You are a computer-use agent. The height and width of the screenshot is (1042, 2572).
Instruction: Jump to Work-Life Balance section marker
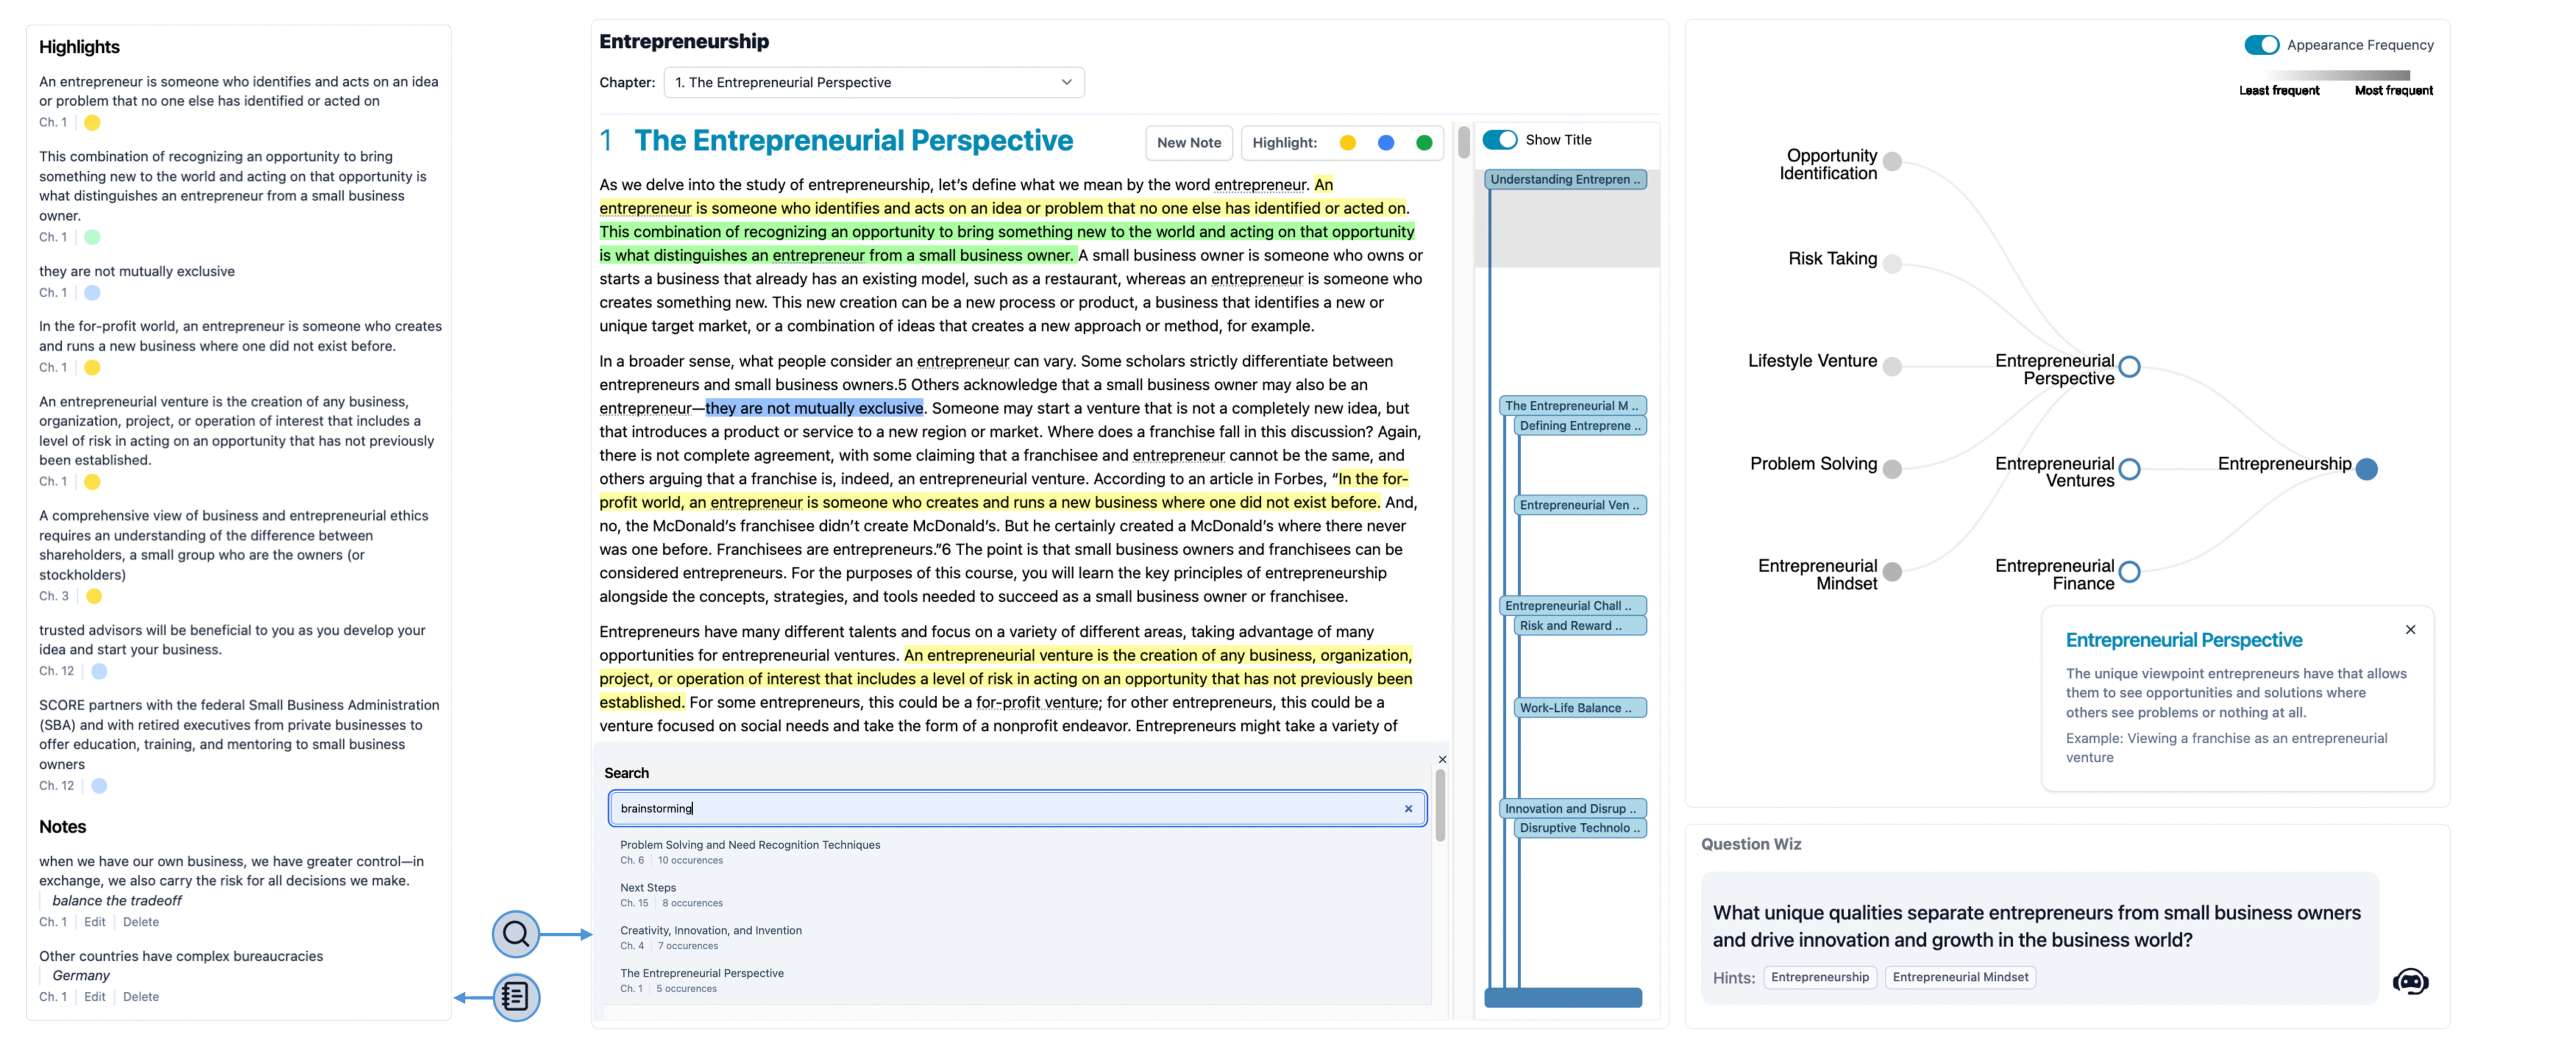1580,708
